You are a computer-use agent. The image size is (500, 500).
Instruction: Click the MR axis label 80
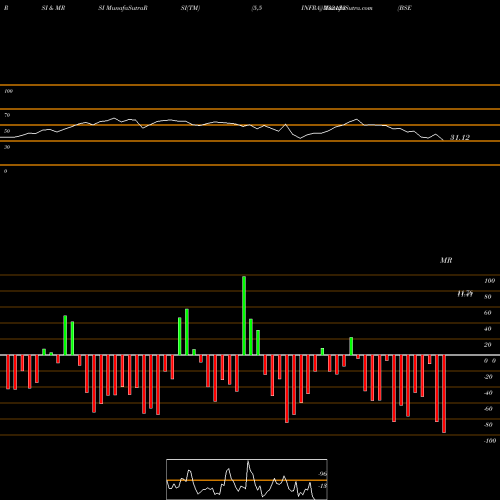(488, 297)
